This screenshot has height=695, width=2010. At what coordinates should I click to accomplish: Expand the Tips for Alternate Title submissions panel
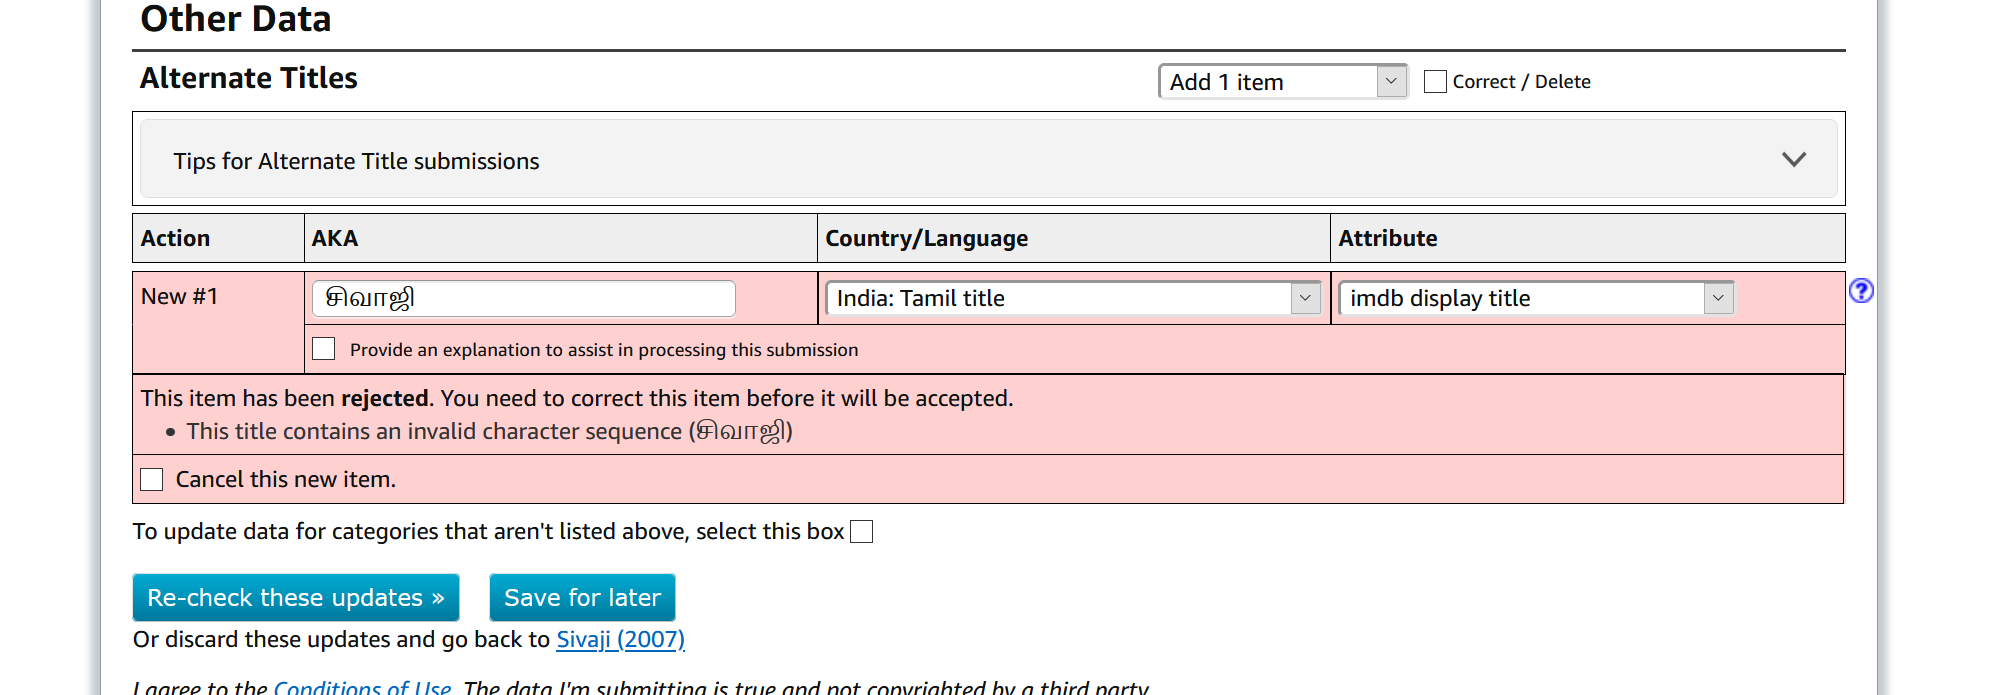(1793, 160)
